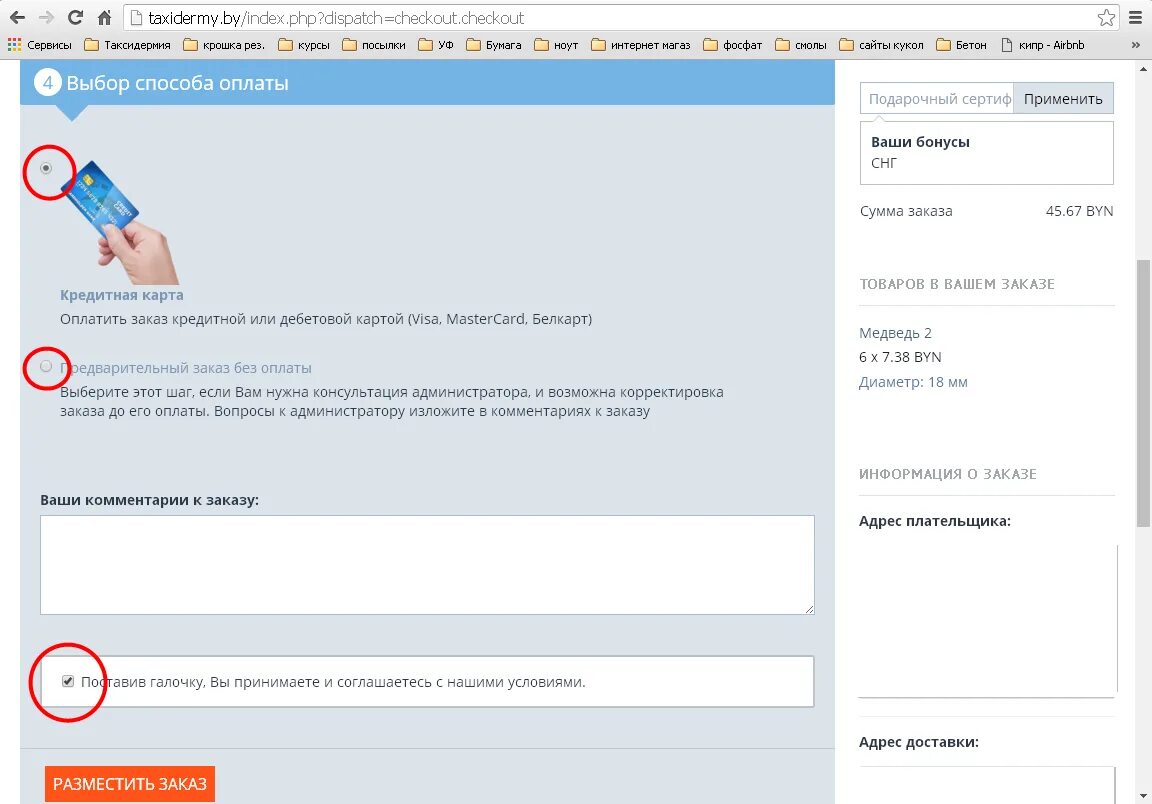This screenshot has width=1152, height=804.
Task: Open the кипр - Airbnb bookmark
Action: point(1052,44)
